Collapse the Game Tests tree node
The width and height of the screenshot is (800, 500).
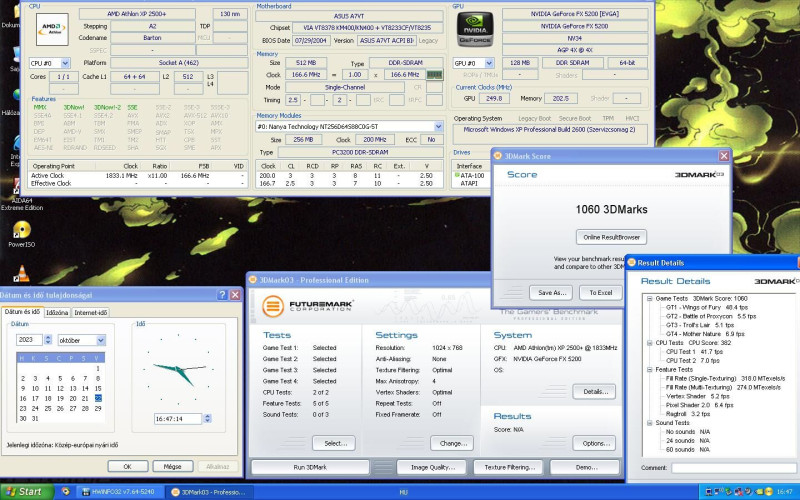649,298
